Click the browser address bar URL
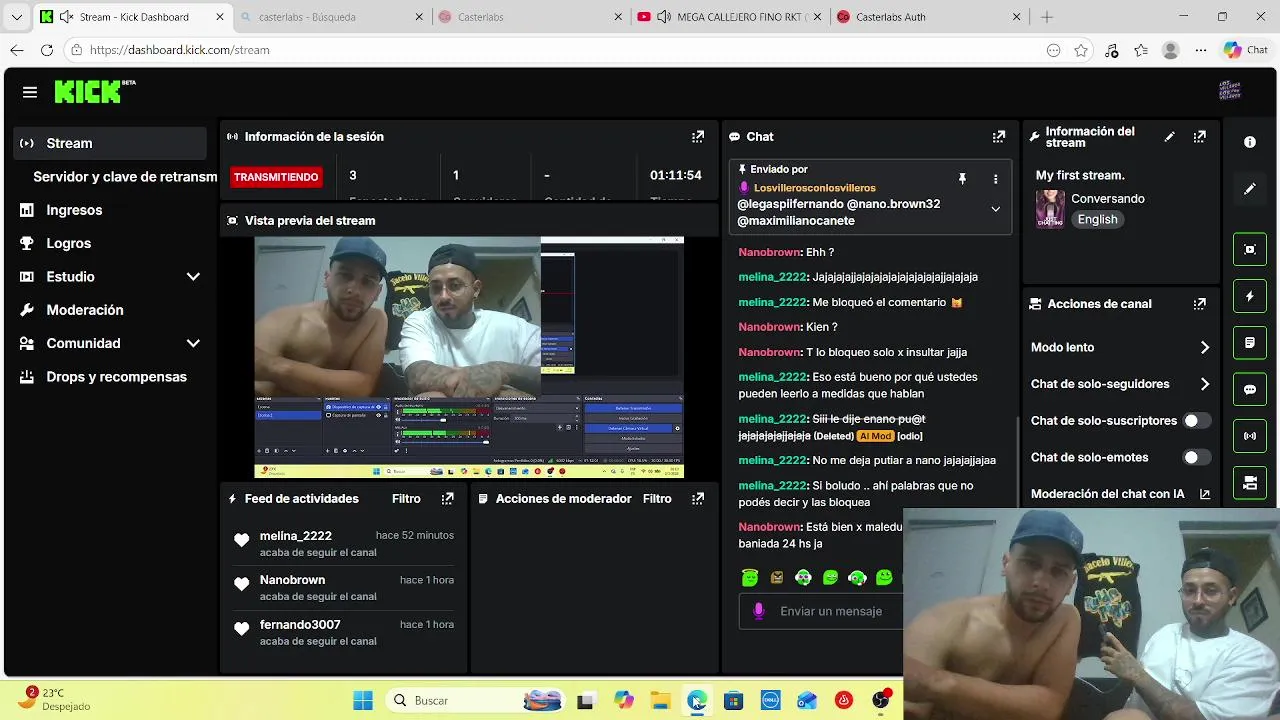 179,50
